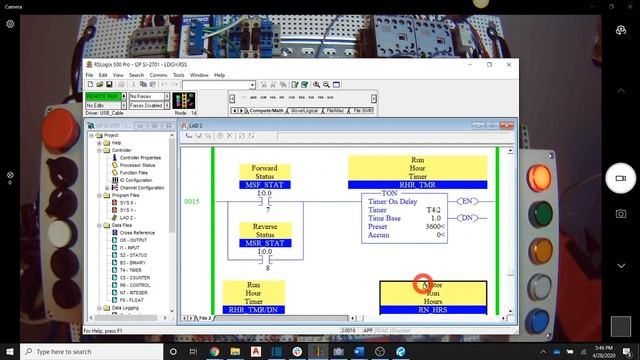
Task: Select the File/Misc instruction tab
Action: 335,111
